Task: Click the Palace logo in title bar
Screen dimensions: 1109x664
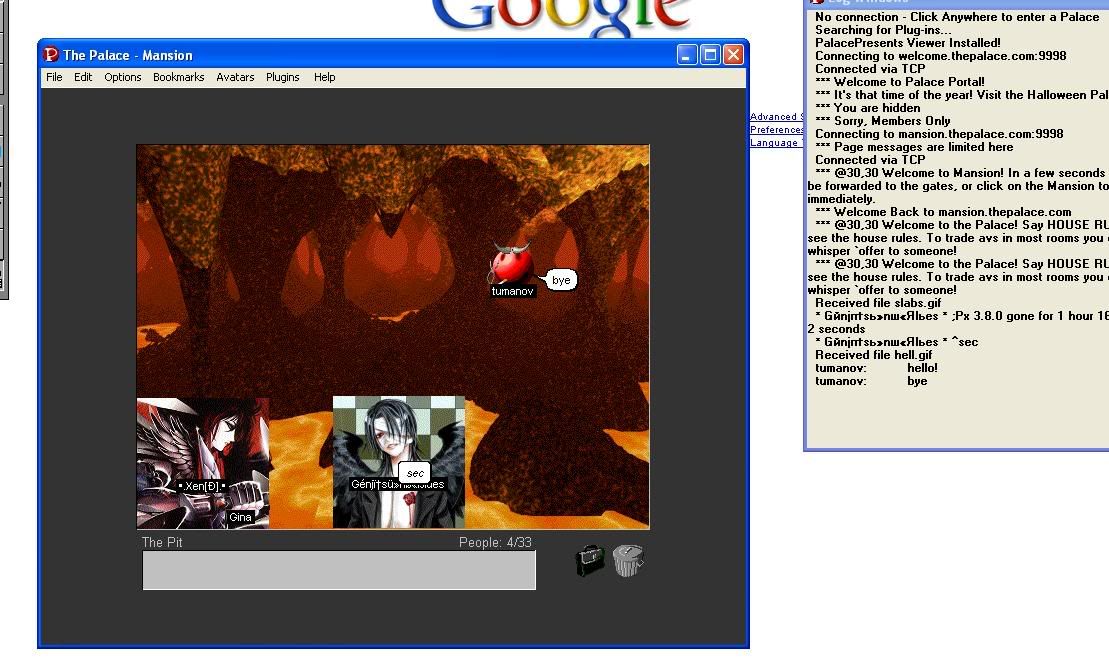Action: pos(51,54)
